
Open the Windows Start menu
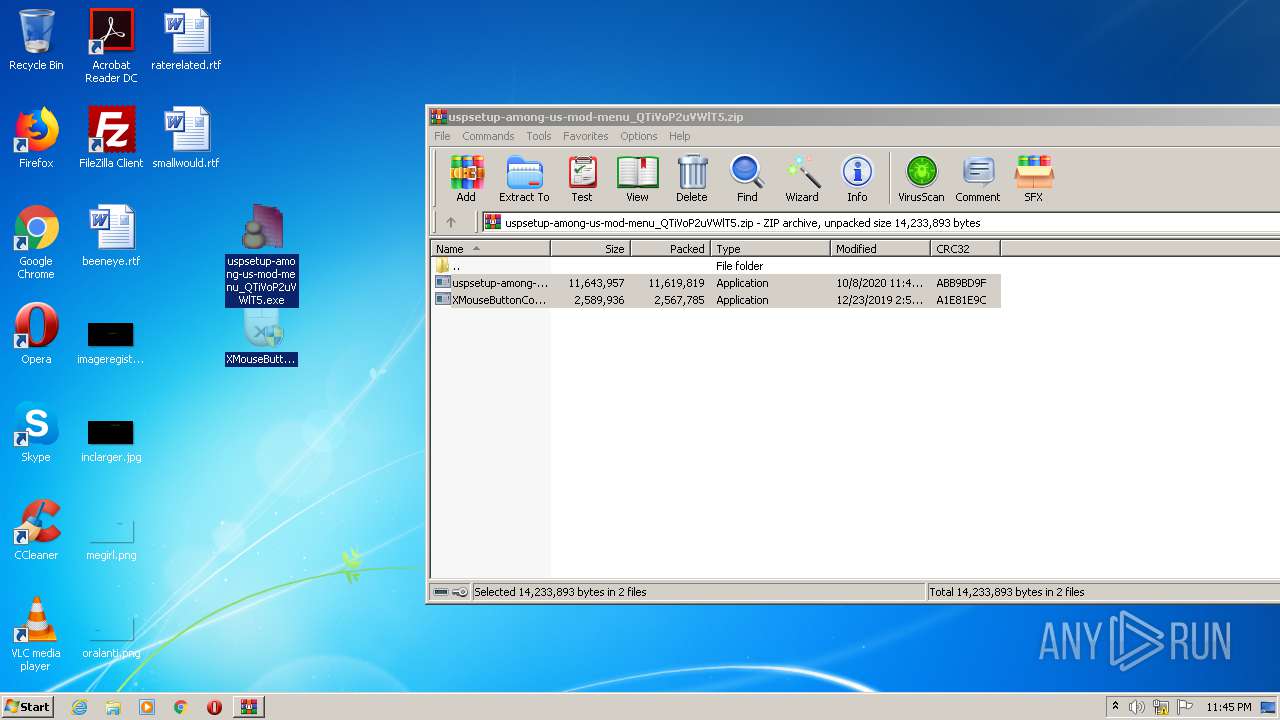pos(28,706)
